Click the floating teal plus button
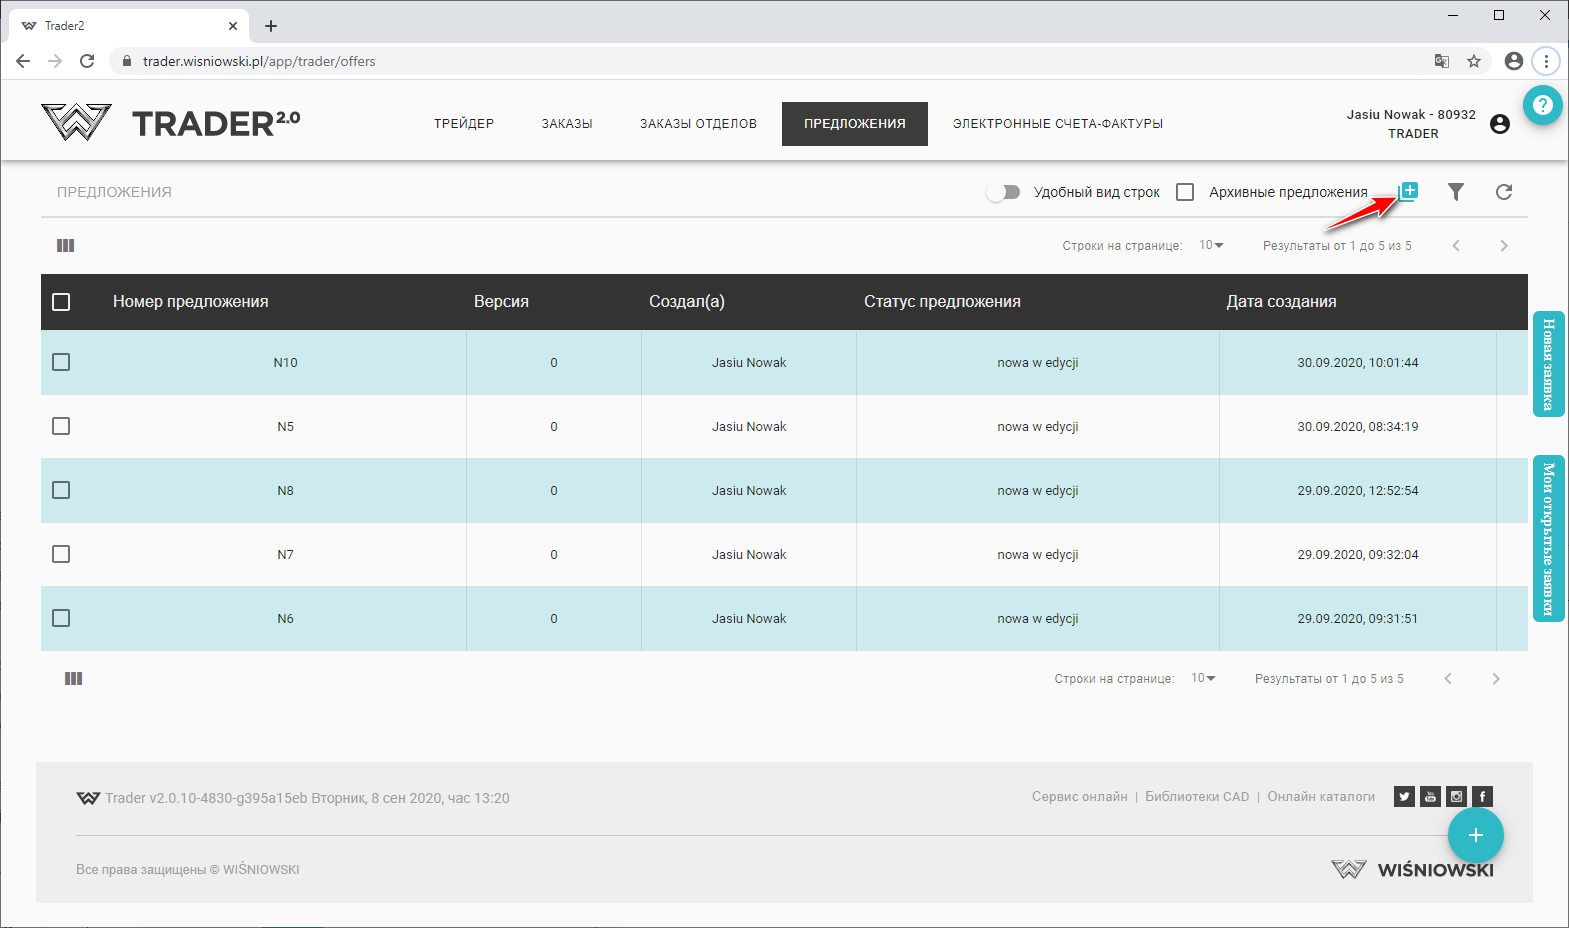 point(1475,835)
